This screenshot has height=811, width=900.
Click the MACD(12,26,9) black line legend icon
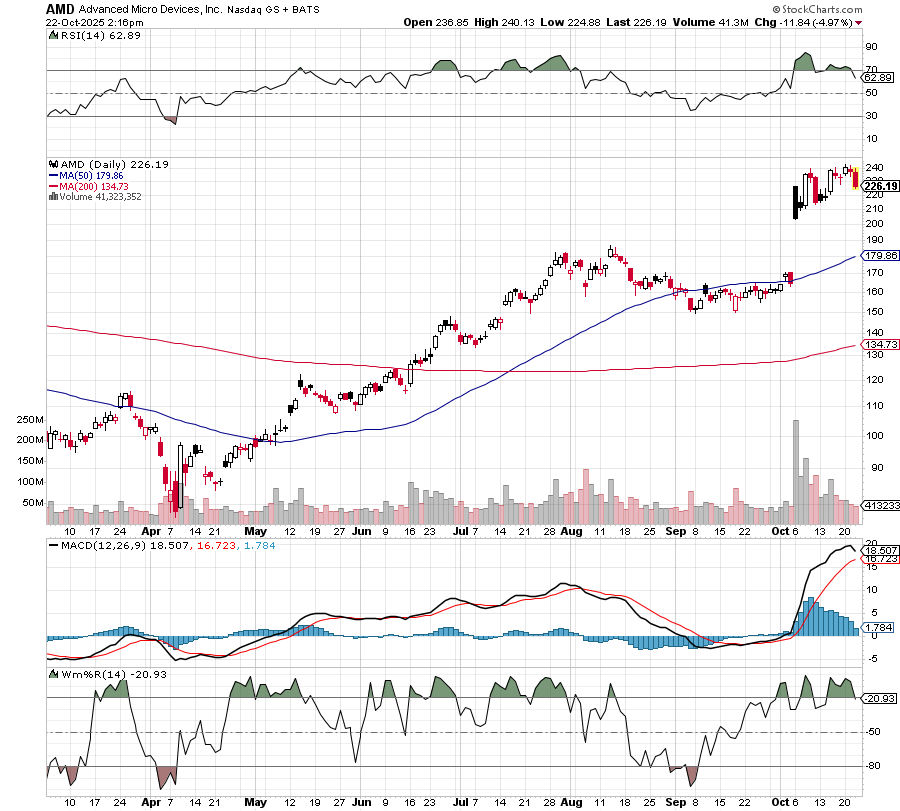[54, 546]
